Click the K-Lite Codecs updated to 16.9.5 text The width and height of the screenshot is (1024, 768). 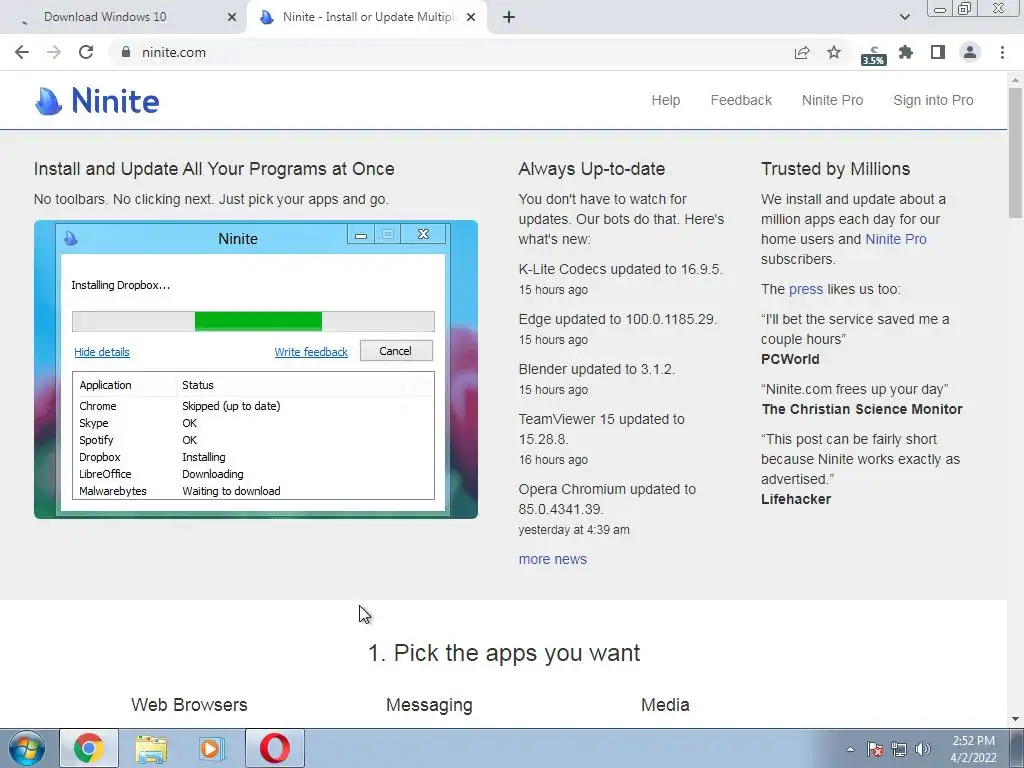point(620,269)
